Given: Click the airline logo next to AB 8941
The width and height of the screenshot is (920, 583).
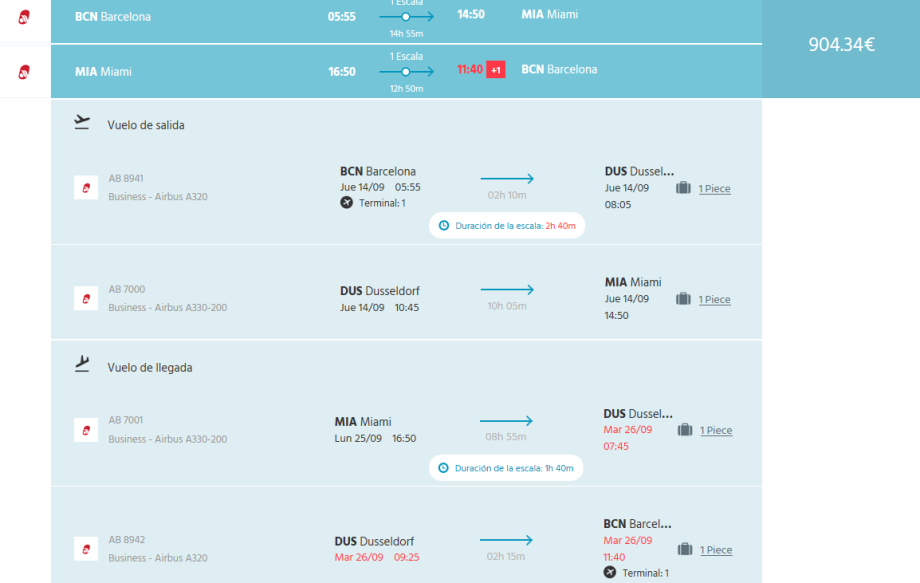Looking at the screenshot, I should (x=86, y=187).
